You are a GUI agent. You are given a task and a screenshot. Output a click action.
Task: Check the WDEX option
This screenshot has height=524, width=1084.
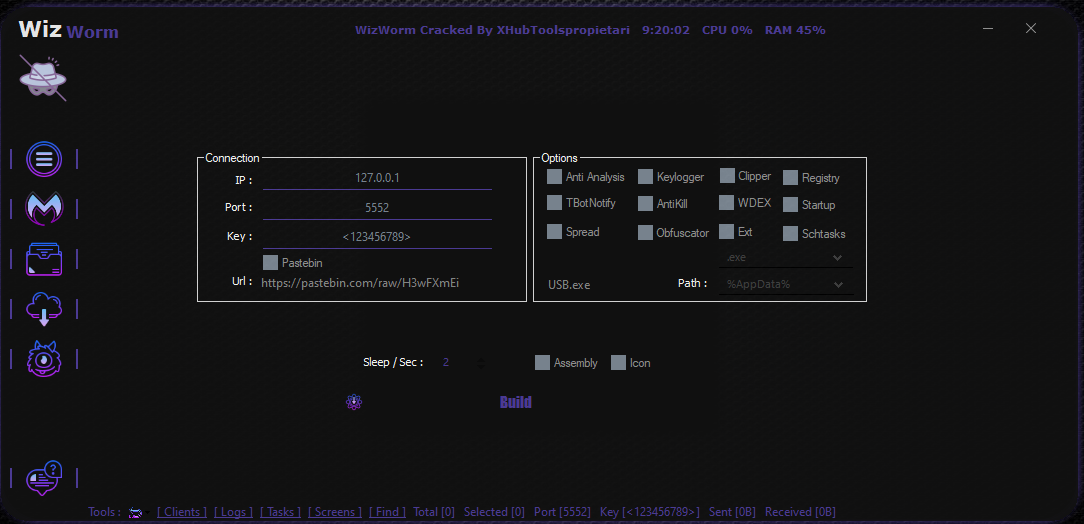click(726, 203)
